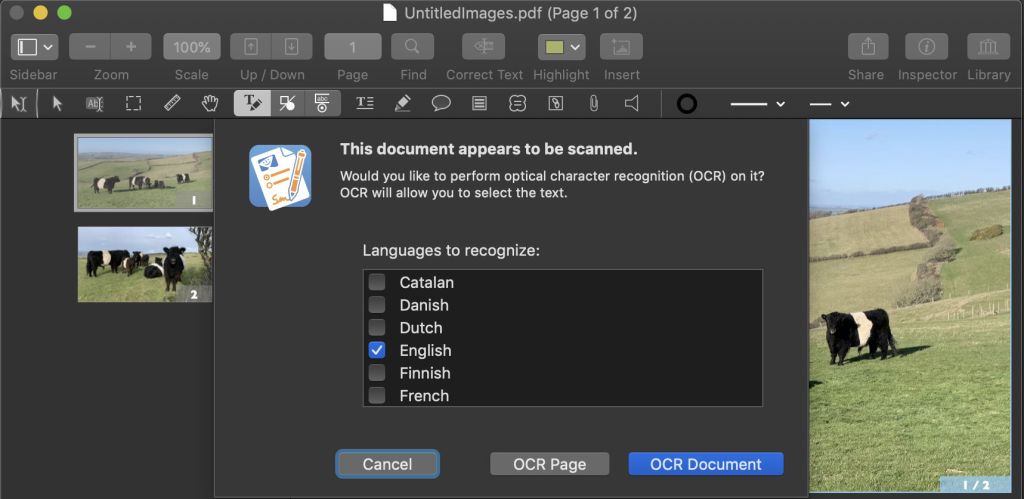Viewport: 1024px width, 499px height.
Task: Uncheck the English language checkbox
Action: pos(377,350)
